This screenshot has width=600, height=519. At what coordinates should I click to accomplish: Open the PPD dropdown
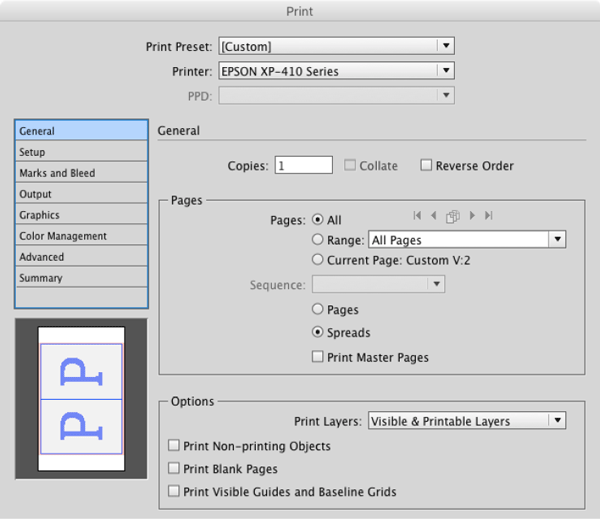point(336,95)
